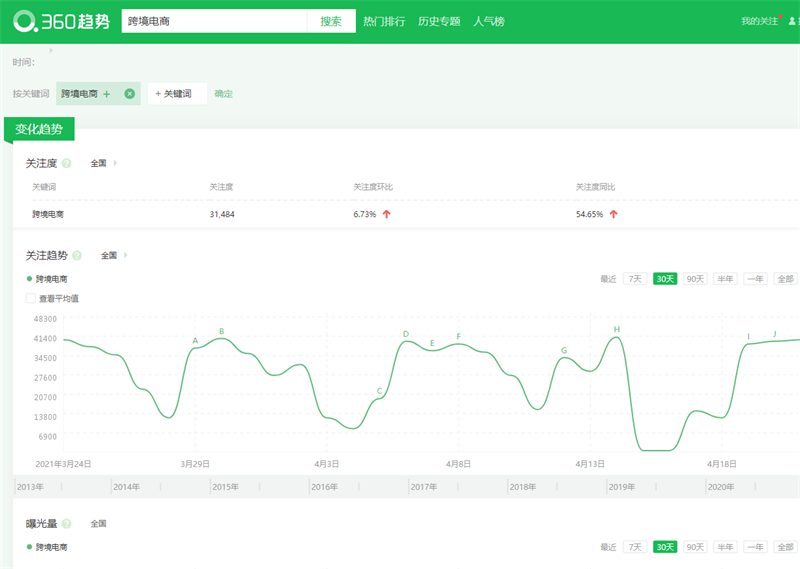Click chart marker E
Image resolution: width=800 pixels, height=569 pixels.
(432, 343)
